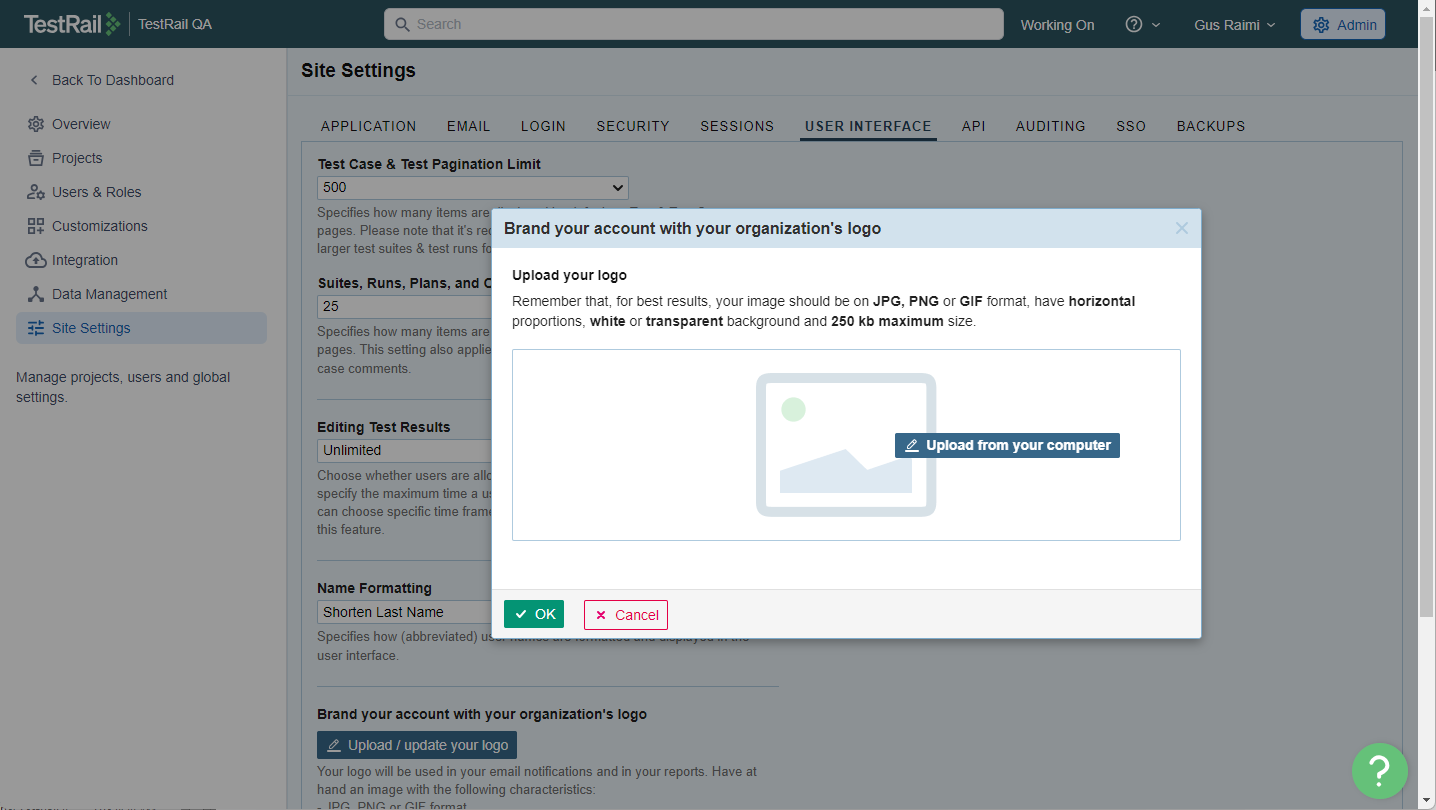Cancel the logo upload dialog
The height and width of the screenshot is (810, 1436).
pos(625,615)
